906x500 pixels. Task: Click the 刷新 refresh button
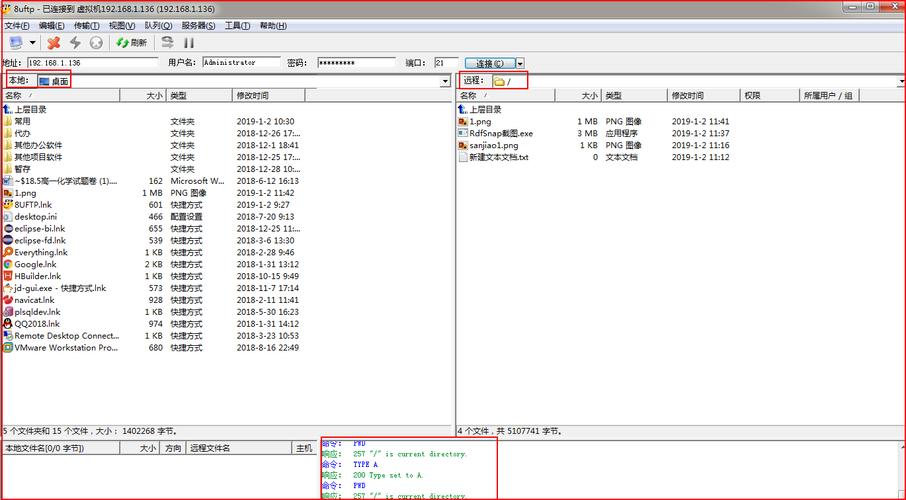131,43
